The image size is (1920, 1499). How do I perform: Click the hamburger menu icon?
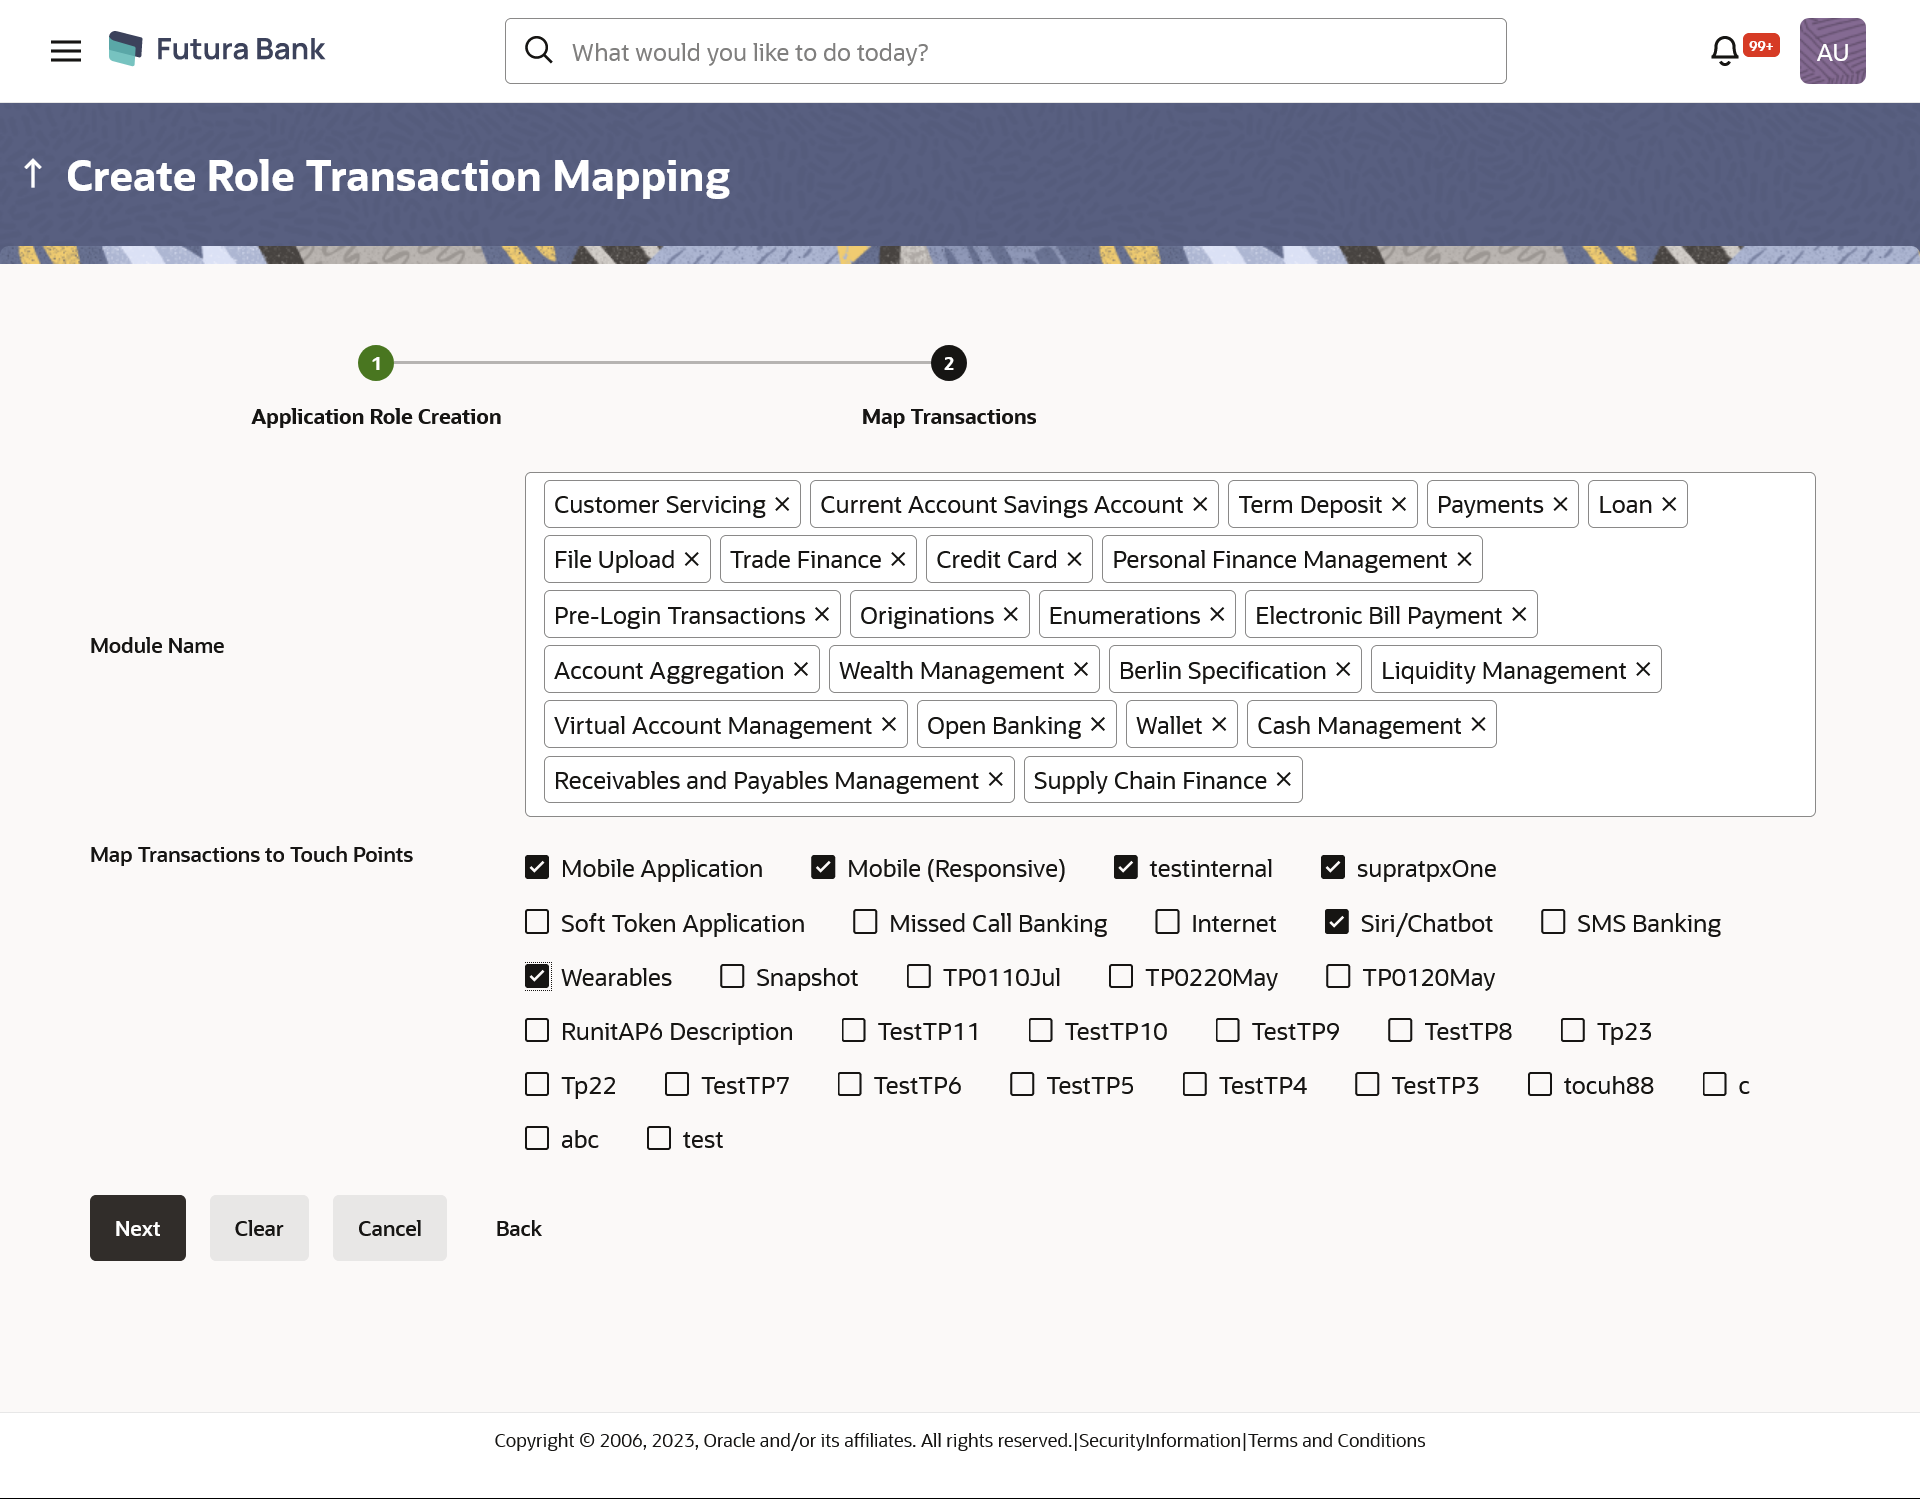[65, 50]
